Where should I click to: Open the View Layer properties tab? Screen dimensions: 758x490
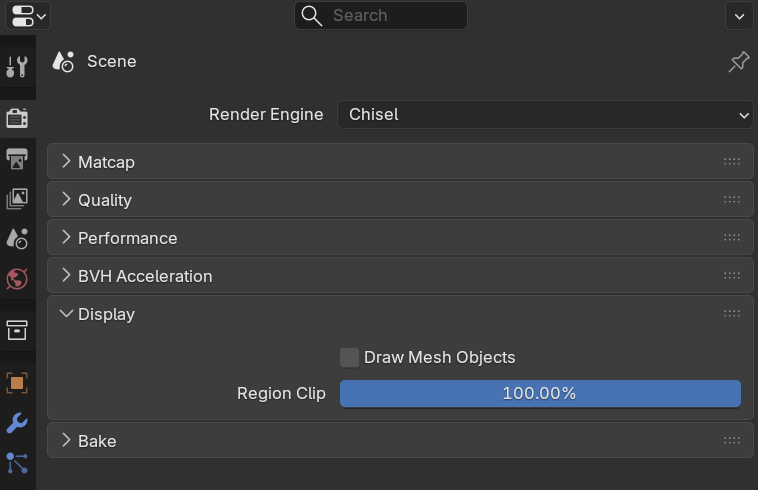click(x=17, y=199)
